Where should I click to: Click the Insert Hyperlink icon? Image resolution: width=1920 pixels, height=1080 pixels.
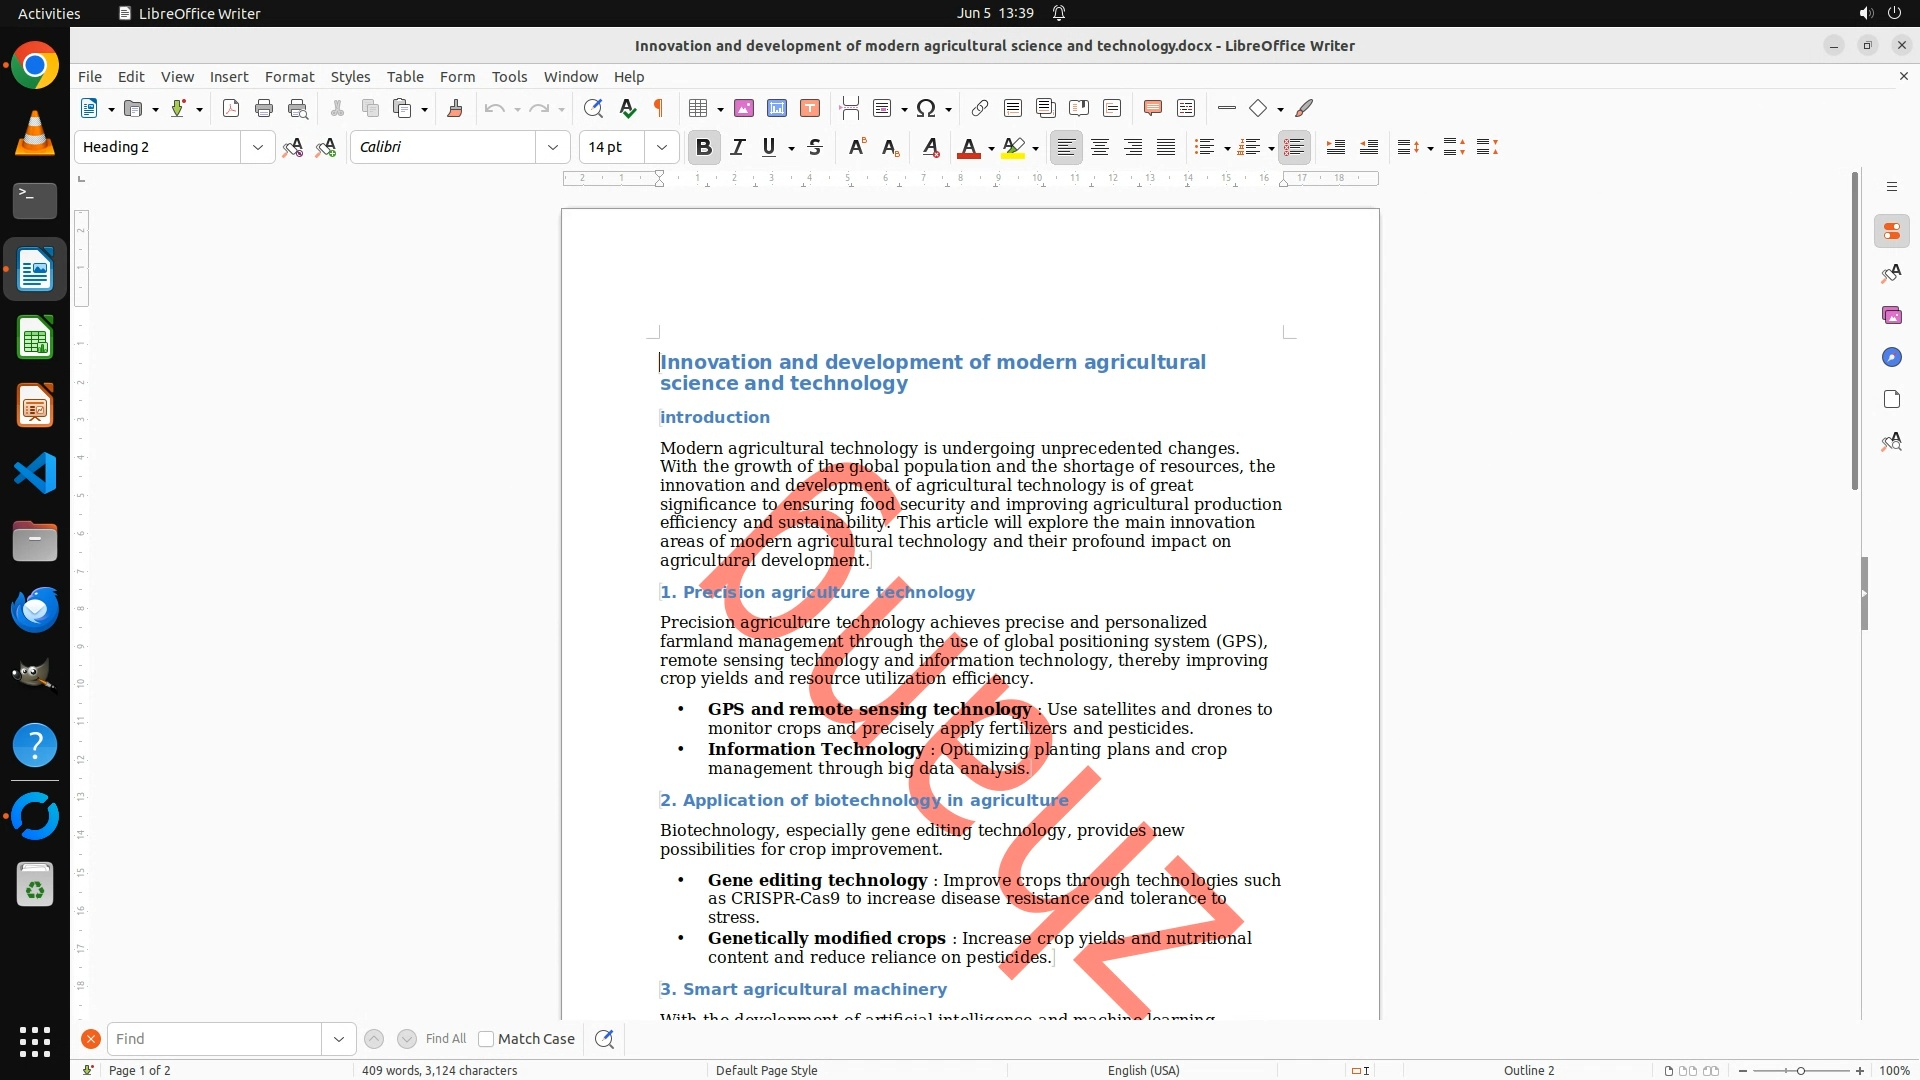point(980,108)
